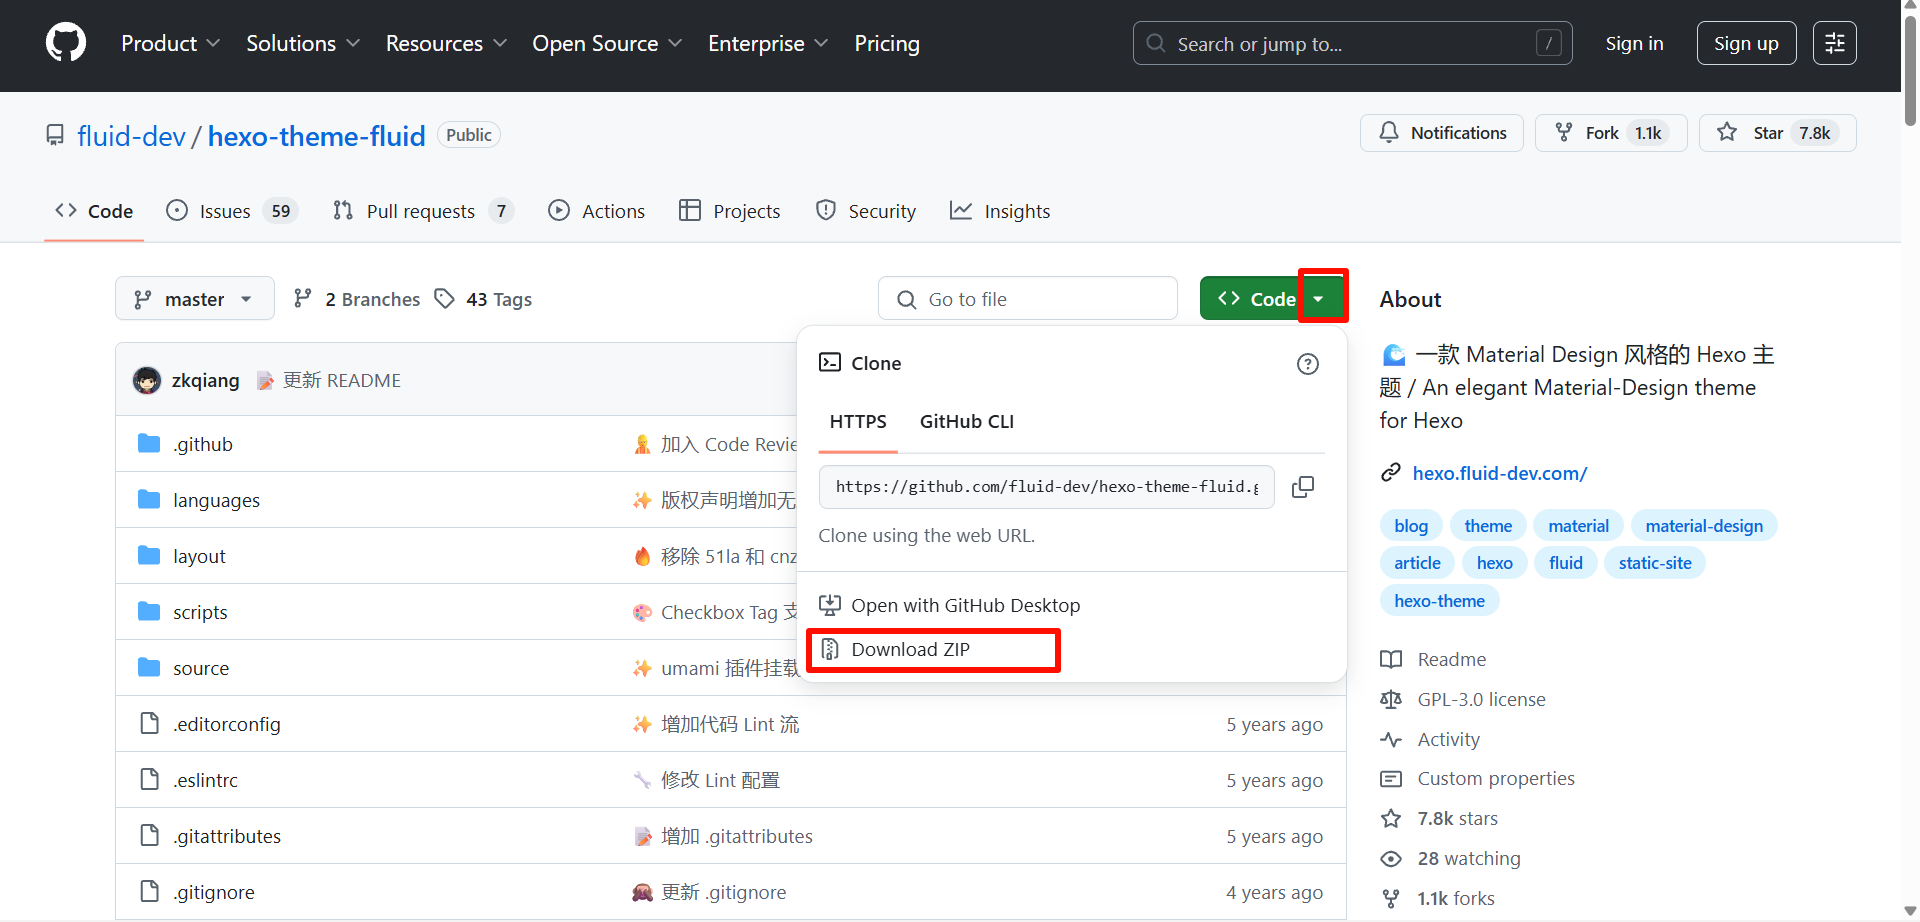Expand the Open Source menu
The height and width of the screenshot is (922, 1920).
tap(606, 43)
